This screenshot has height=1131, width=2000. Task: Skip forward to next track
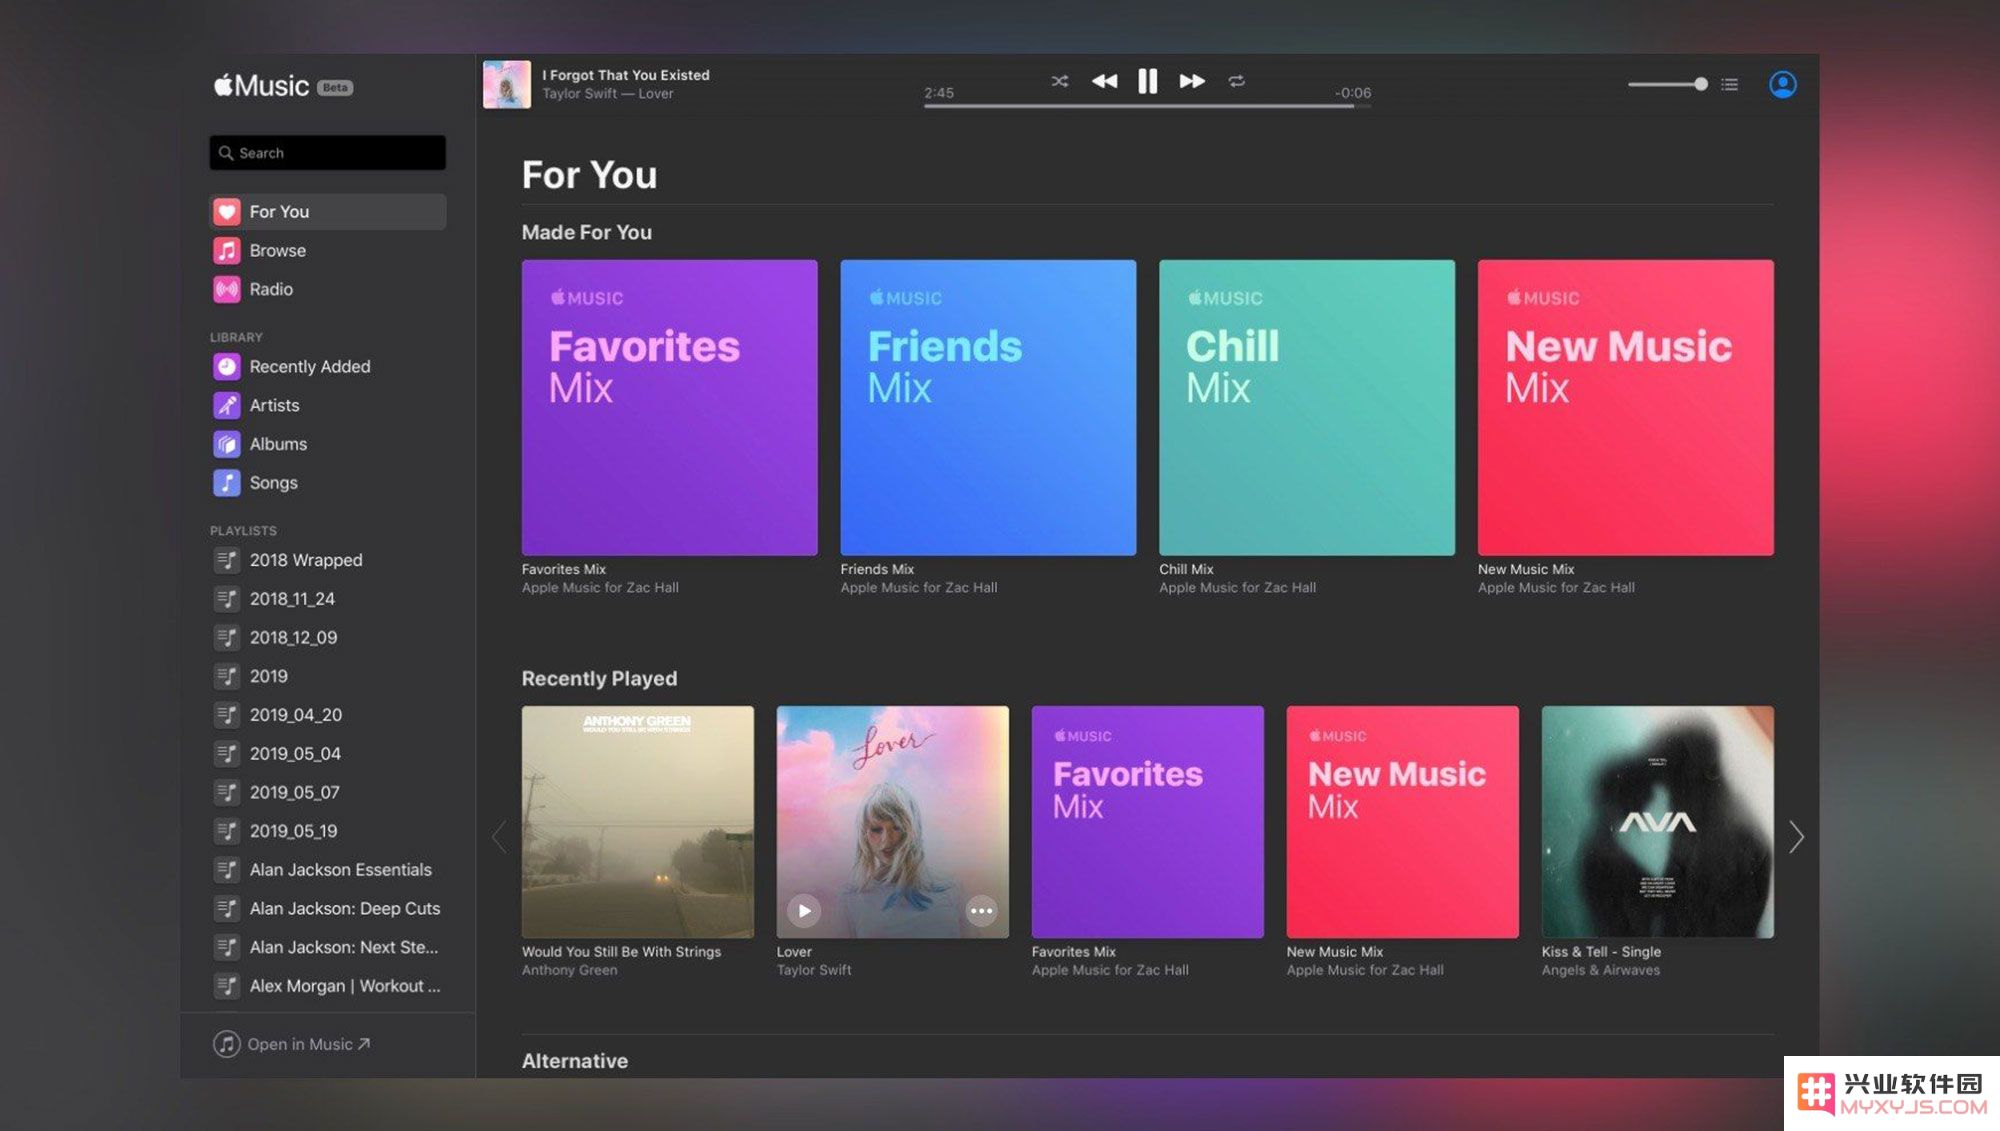click(1192, 81)
